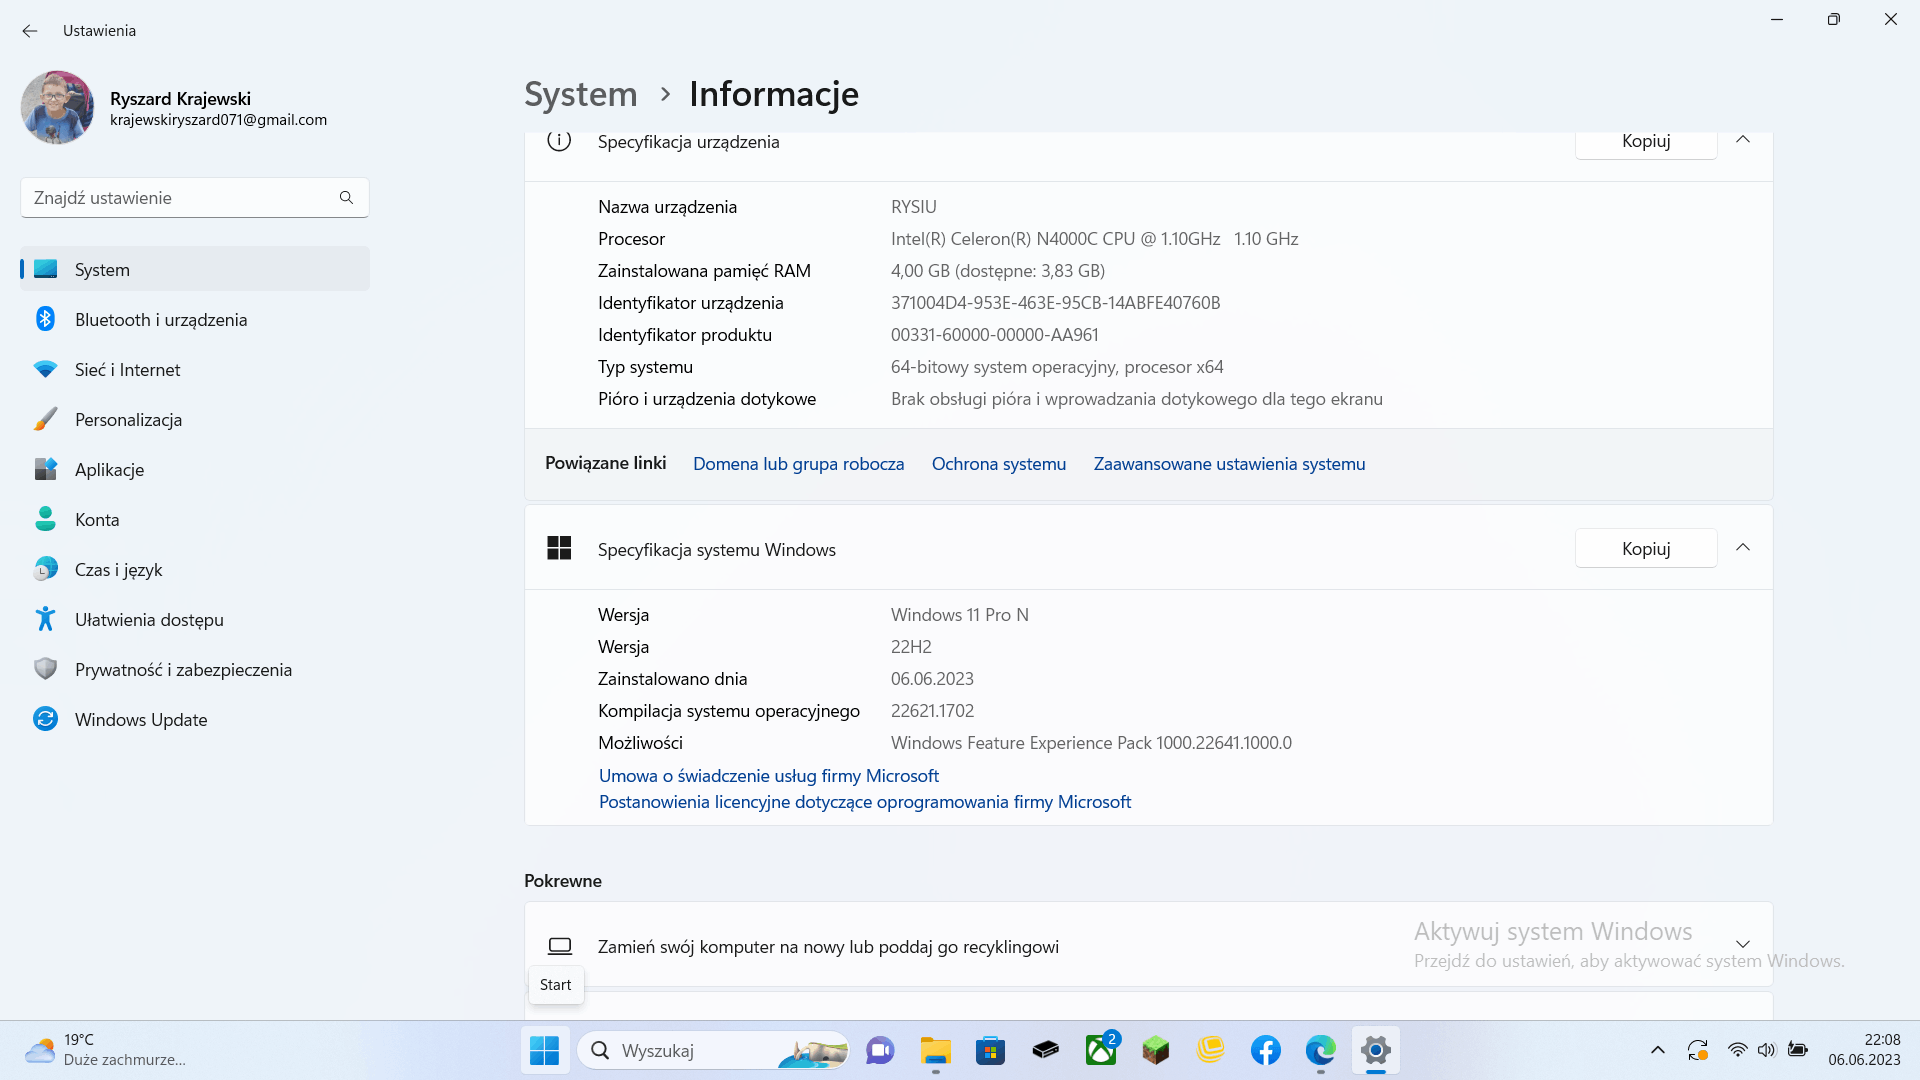The image size is (1920, 1080).
Task: Click the Windows Update sync icon
Action: [x=45, y=719]
